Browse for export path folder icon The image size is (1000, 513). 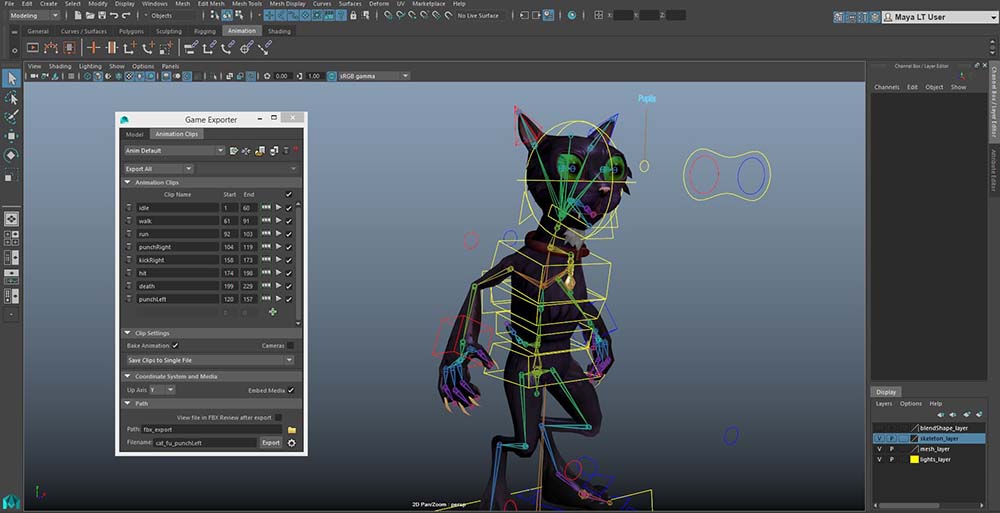(x=292, y=429)
